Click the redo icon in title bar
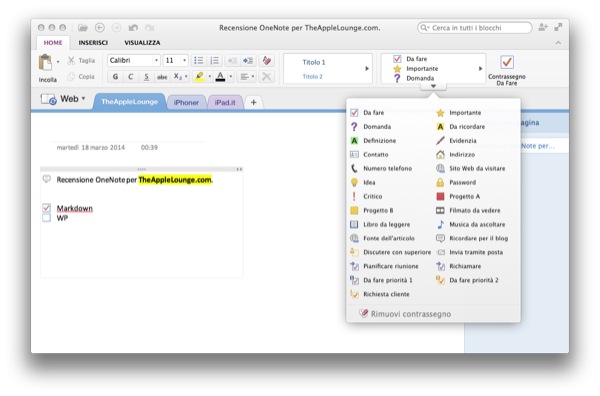 pos(150,28)
